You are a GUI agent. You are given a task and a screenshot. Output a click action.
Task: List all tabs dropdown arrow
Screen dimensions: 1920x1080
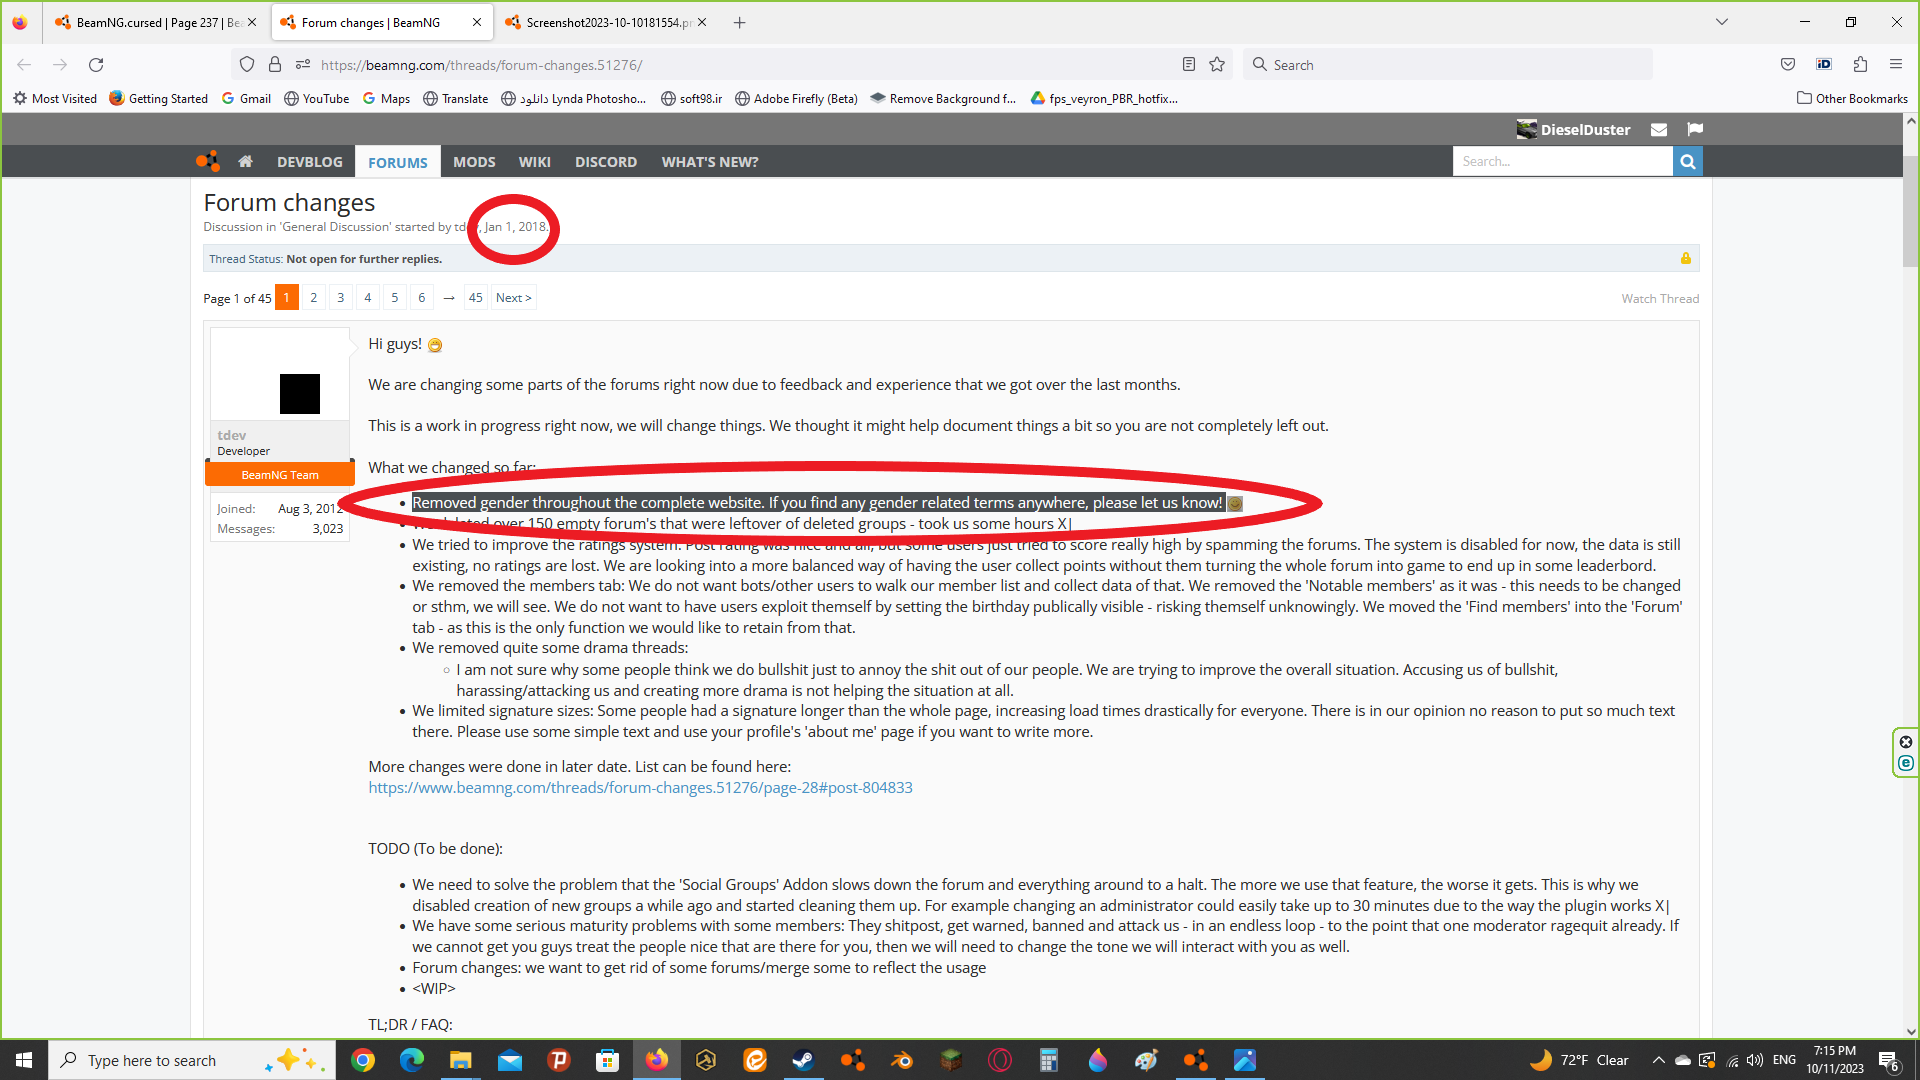click(1722, 22)
